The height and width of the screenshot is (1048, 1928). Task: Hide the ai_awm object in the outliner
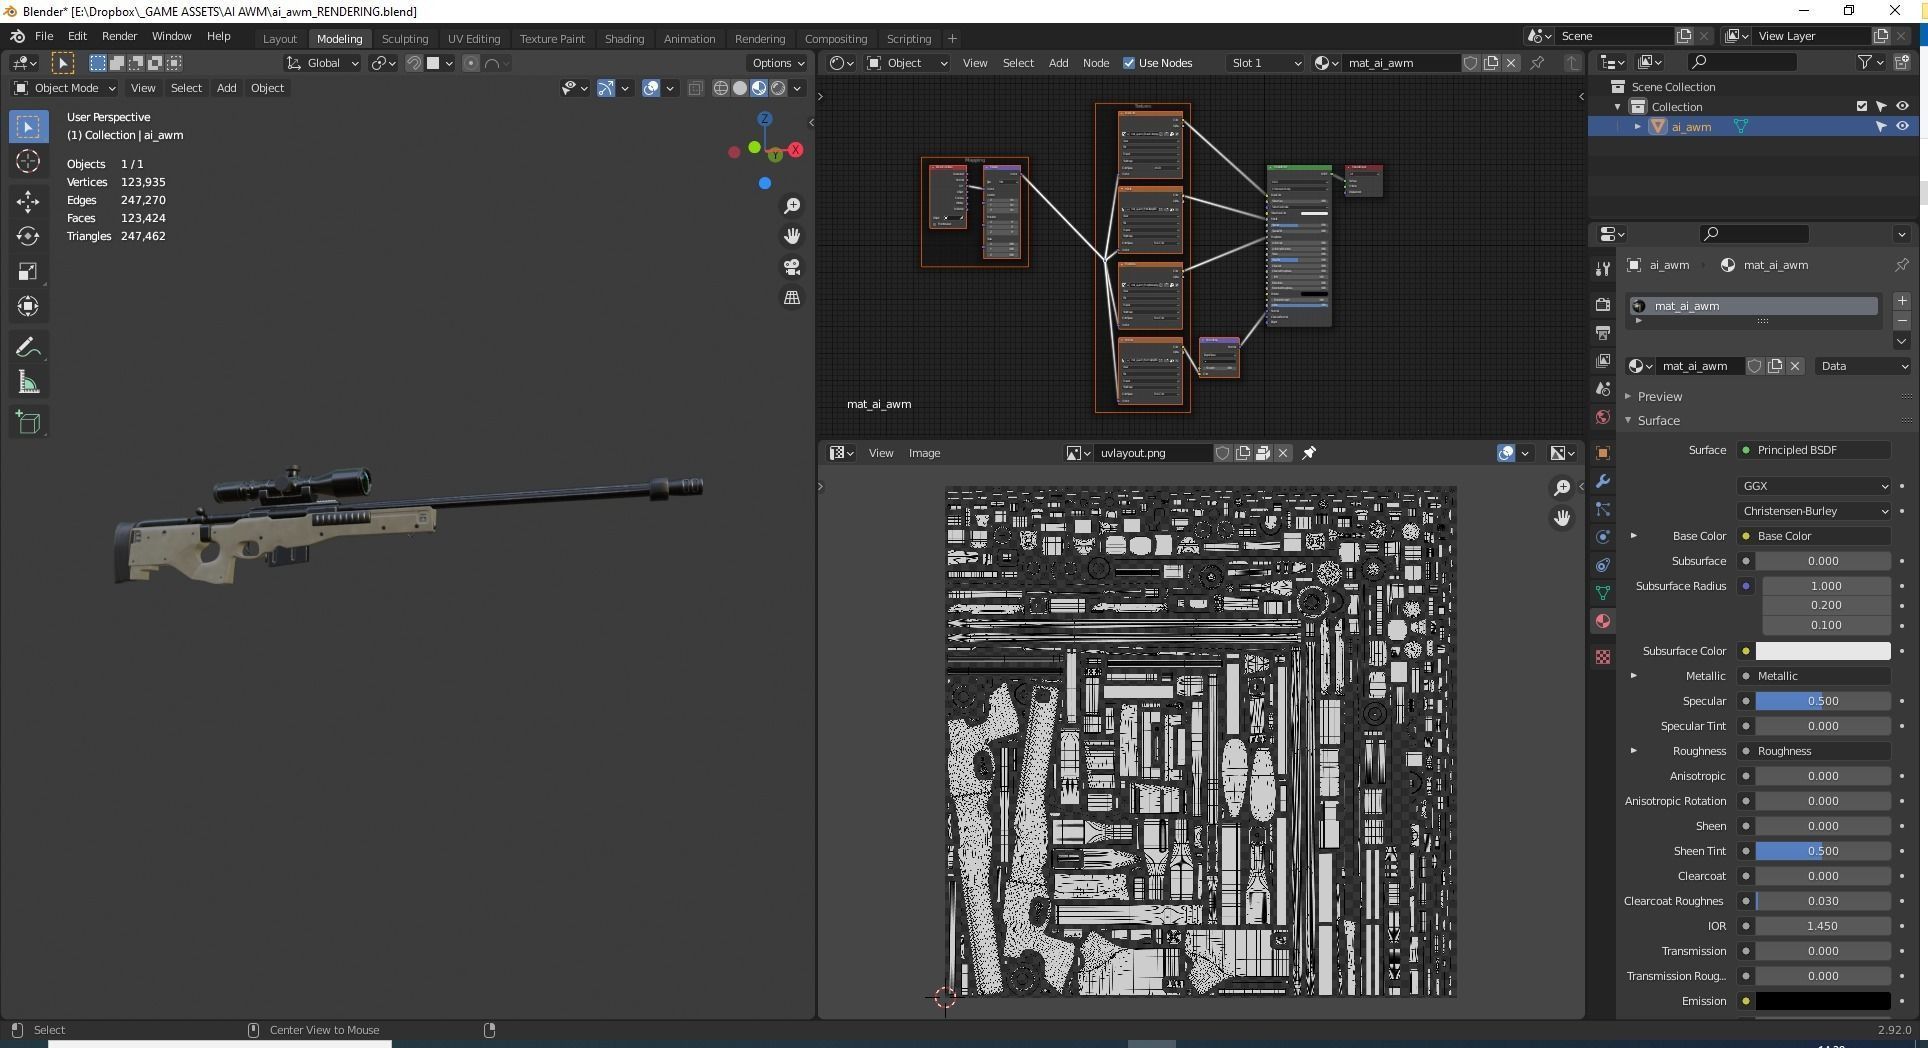[1904, 126]
